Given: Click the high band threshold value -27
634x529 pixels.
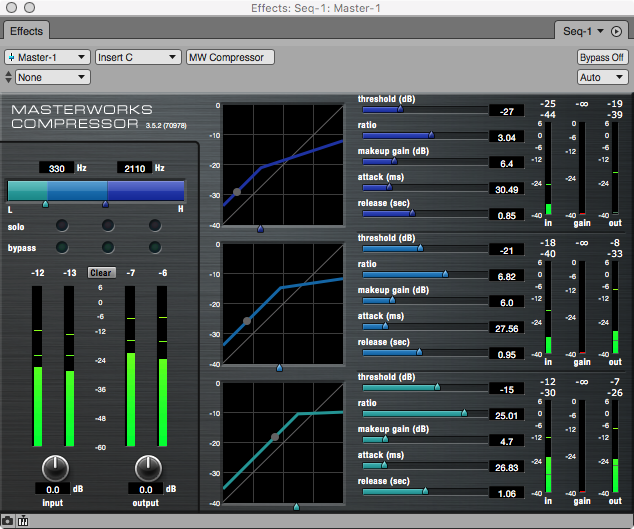Looking at the screenshot, I should pos(506,111).
